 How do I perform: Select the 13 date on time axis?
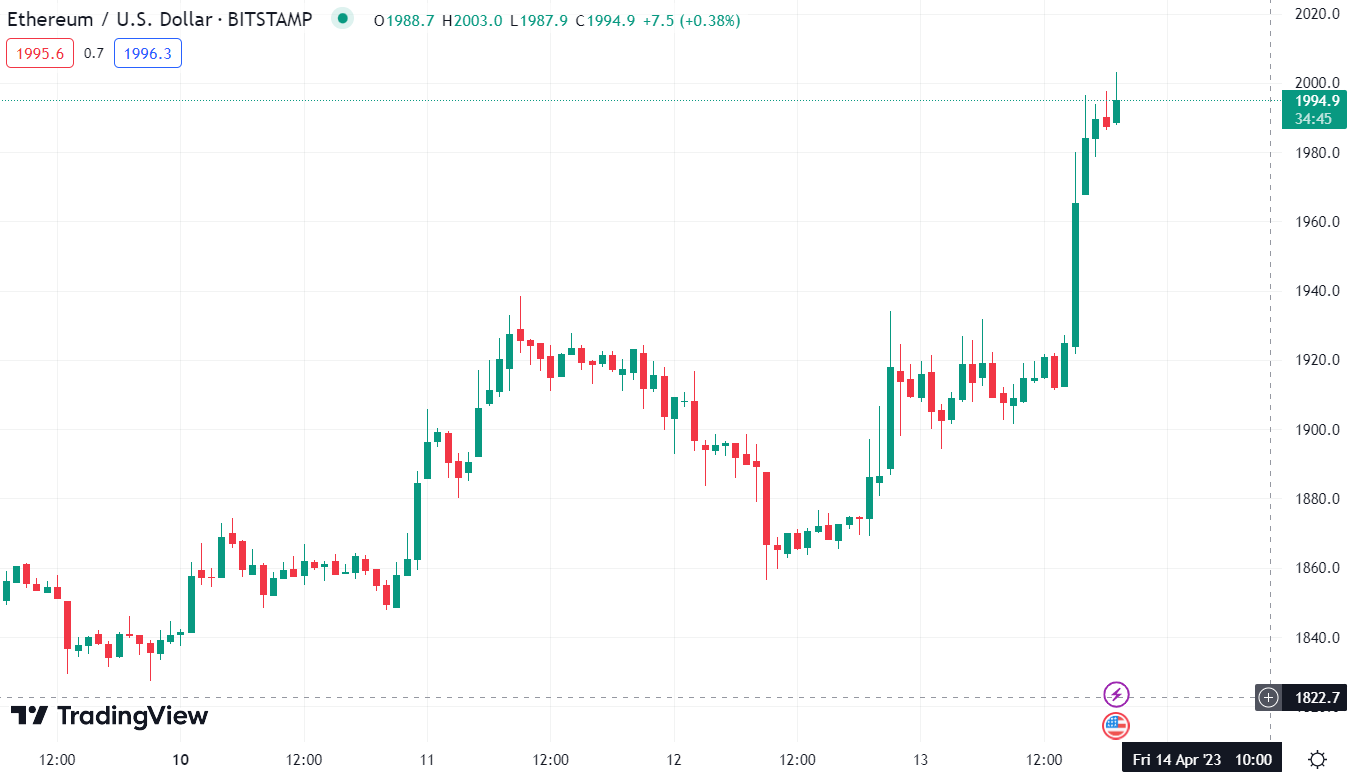pos(921,759)
